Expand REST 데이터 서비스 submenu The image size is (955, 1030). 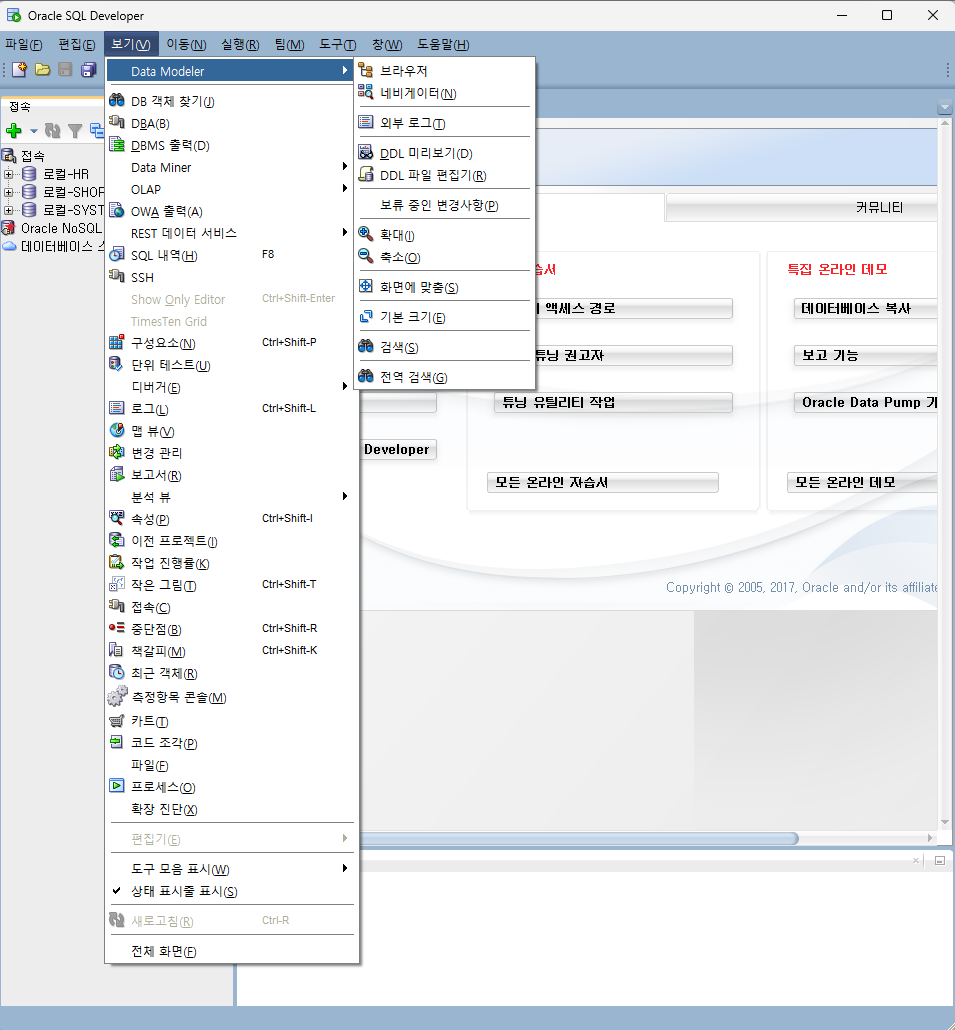coord(232,233)
